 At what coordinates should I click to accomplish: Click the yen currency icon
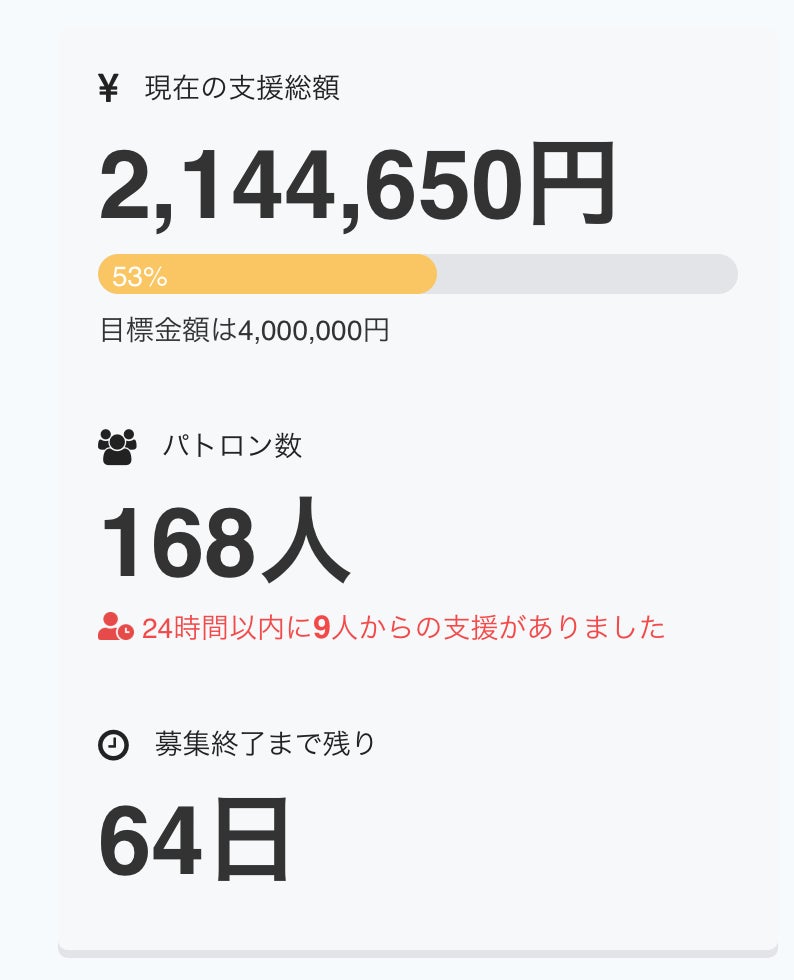point(108,89)
